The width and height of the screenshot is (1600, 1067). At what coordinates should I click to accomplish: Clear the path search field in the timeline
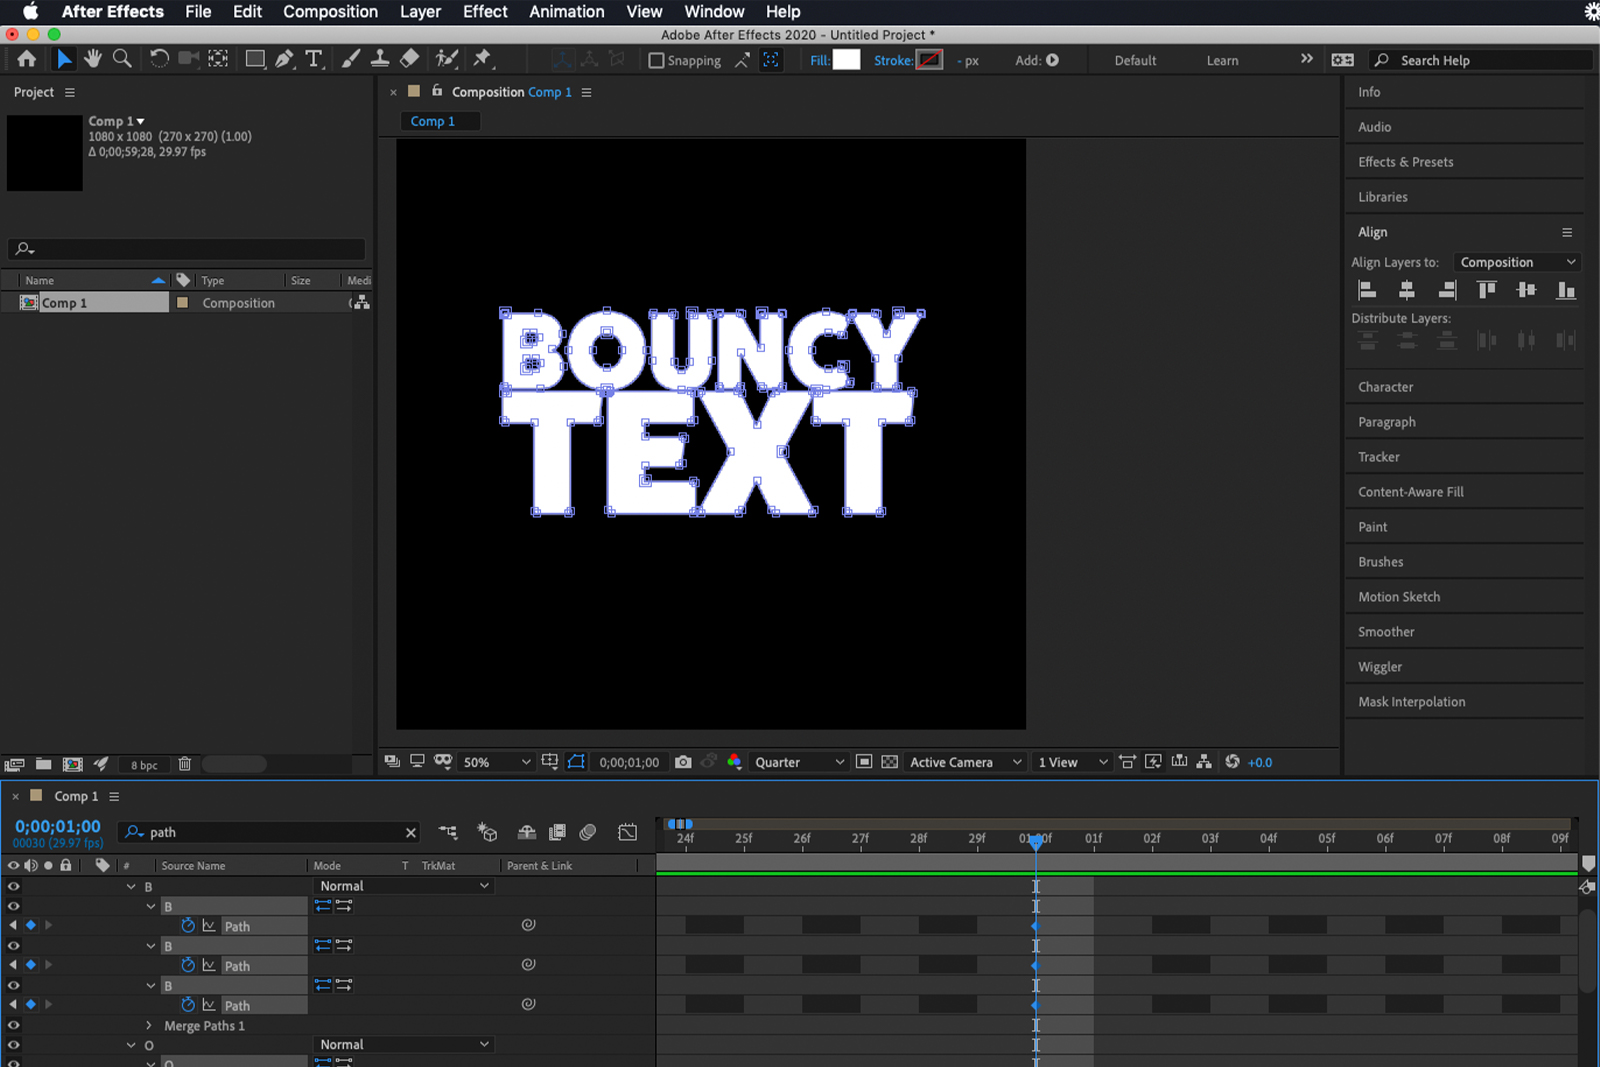click(410, 832)
